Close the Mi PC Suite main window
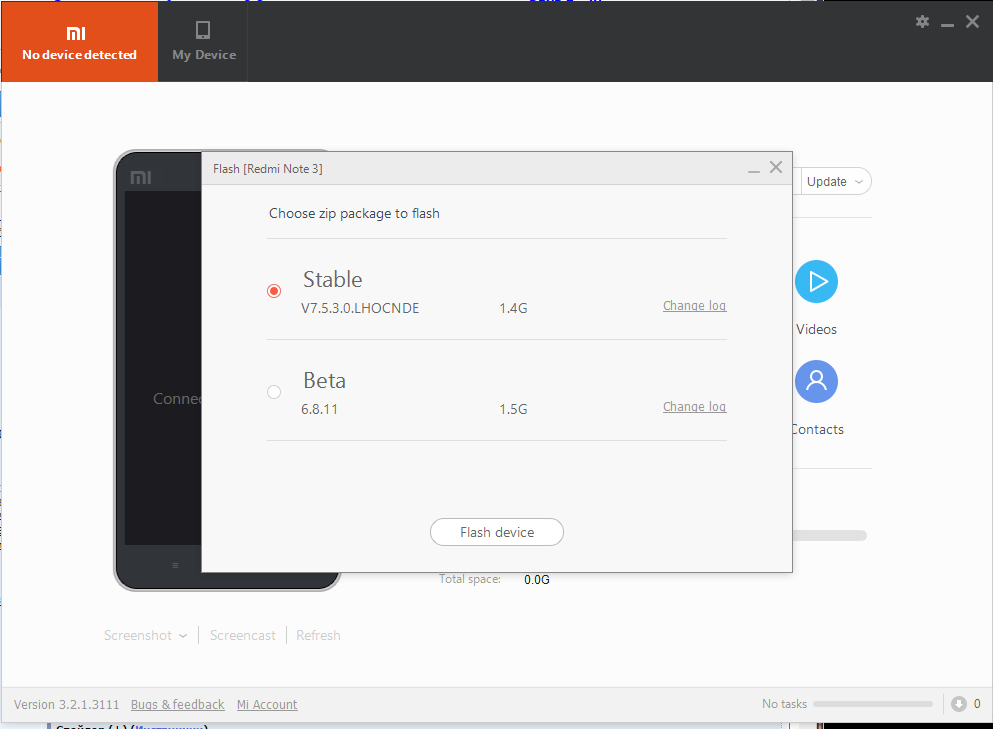This screenshot has height=729, width=993. click(x=972, y=22)
